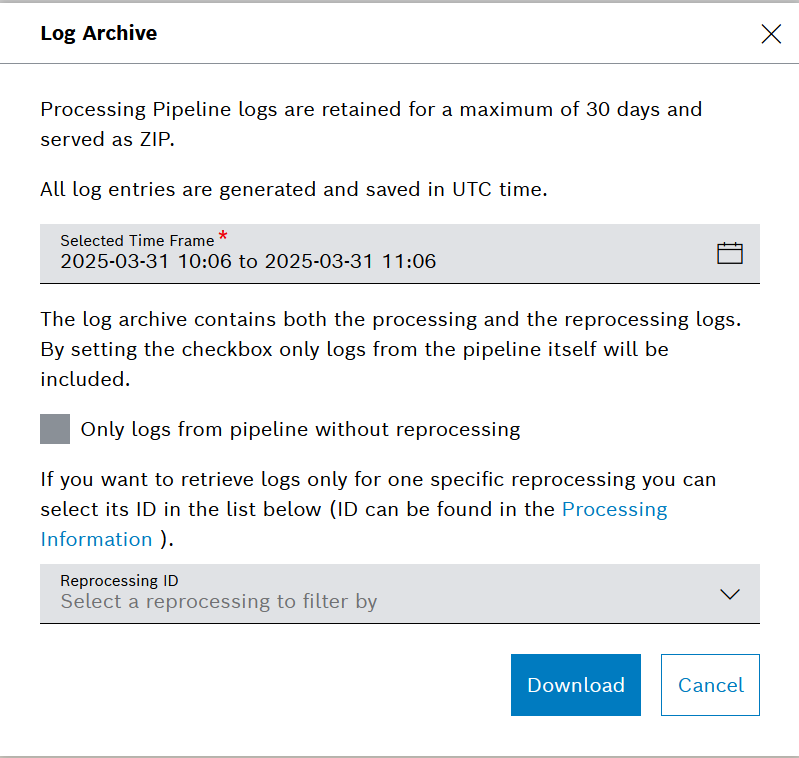The image size is (799, 758).
Task: Click the UTC time information sentence
Action: (x=294, y=189)
